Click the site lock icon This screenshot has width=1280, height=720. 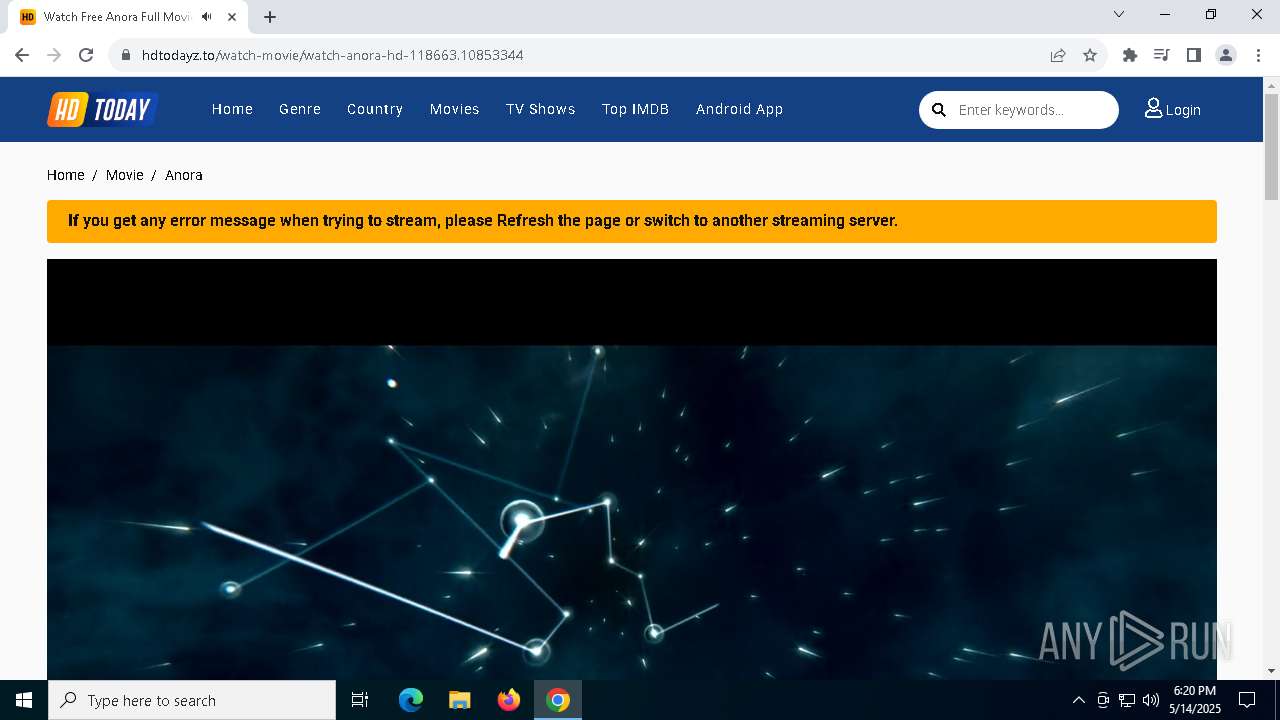click(x=126, y=55)
